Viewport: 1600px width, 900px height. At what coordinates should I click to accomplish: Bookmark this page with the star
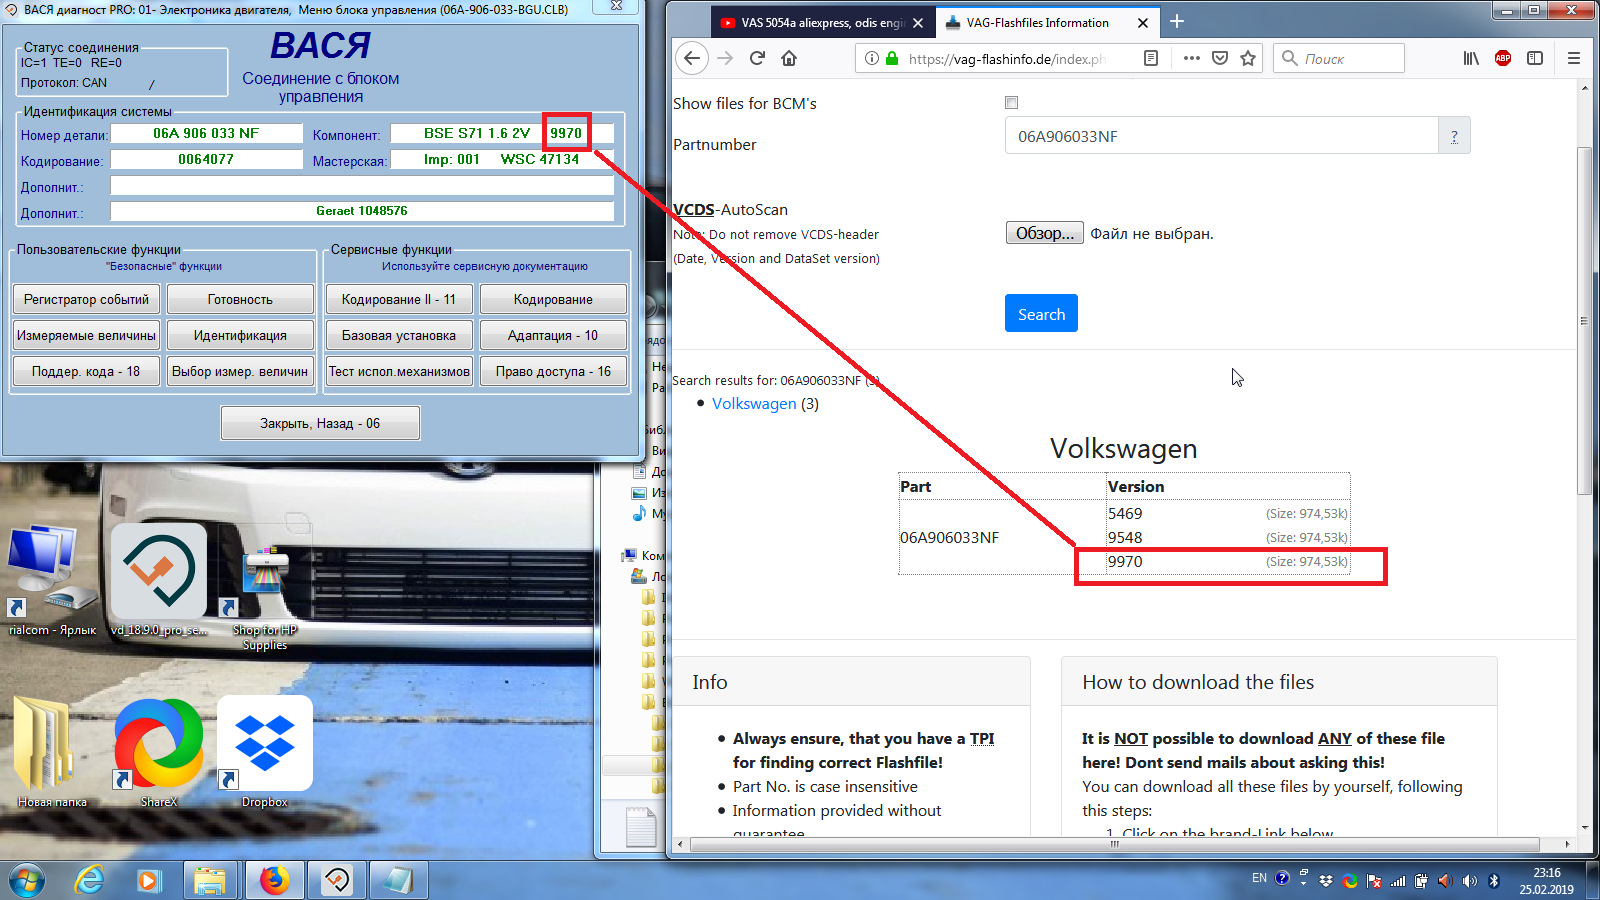click(x=1248, y=58)
